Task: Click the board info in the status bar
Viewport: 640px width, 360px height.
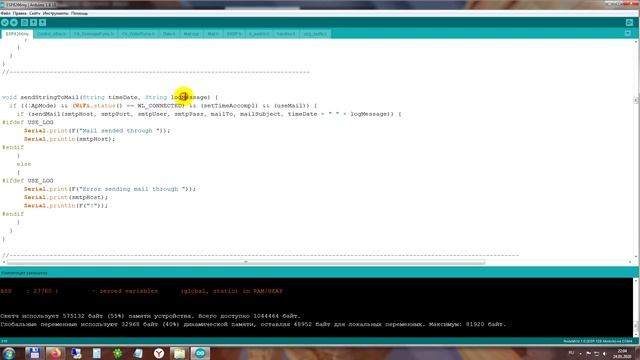Action: pyautogui.click(x=598, y=341)
